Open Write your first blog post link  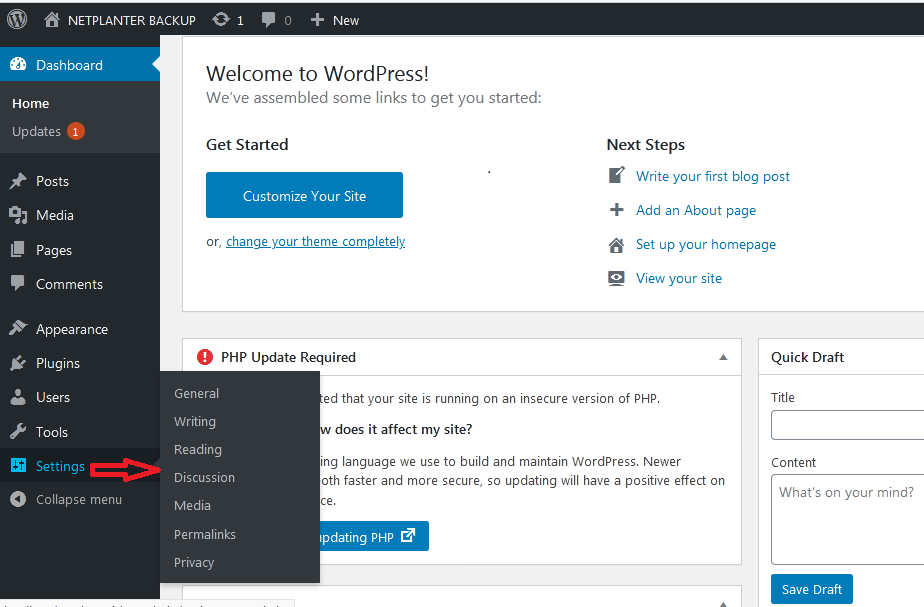[712, 176]
